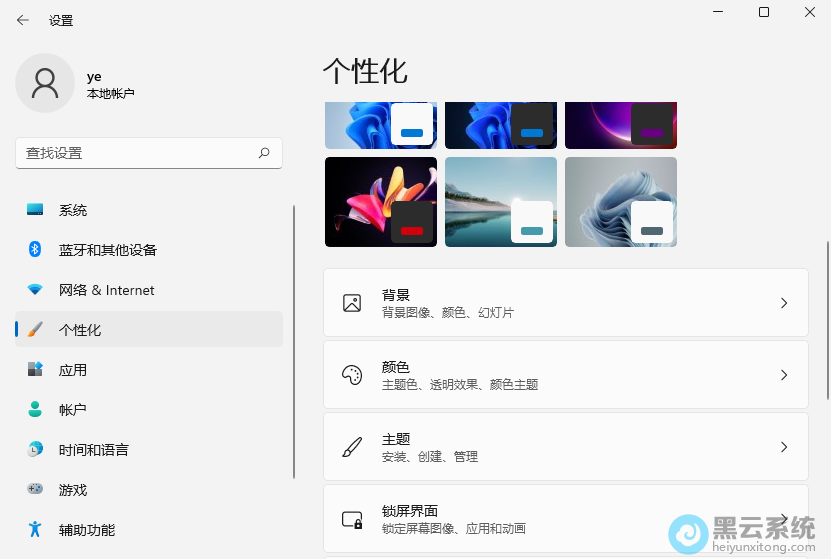
Task: Click the Accessibility figure icon
Action: coord(35,530)
